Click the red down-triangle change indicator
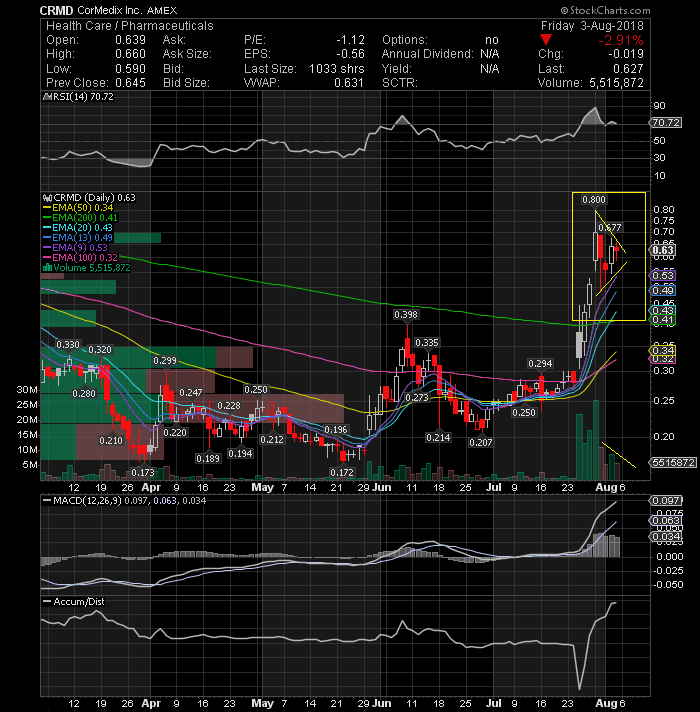 [x=546, y=40]
